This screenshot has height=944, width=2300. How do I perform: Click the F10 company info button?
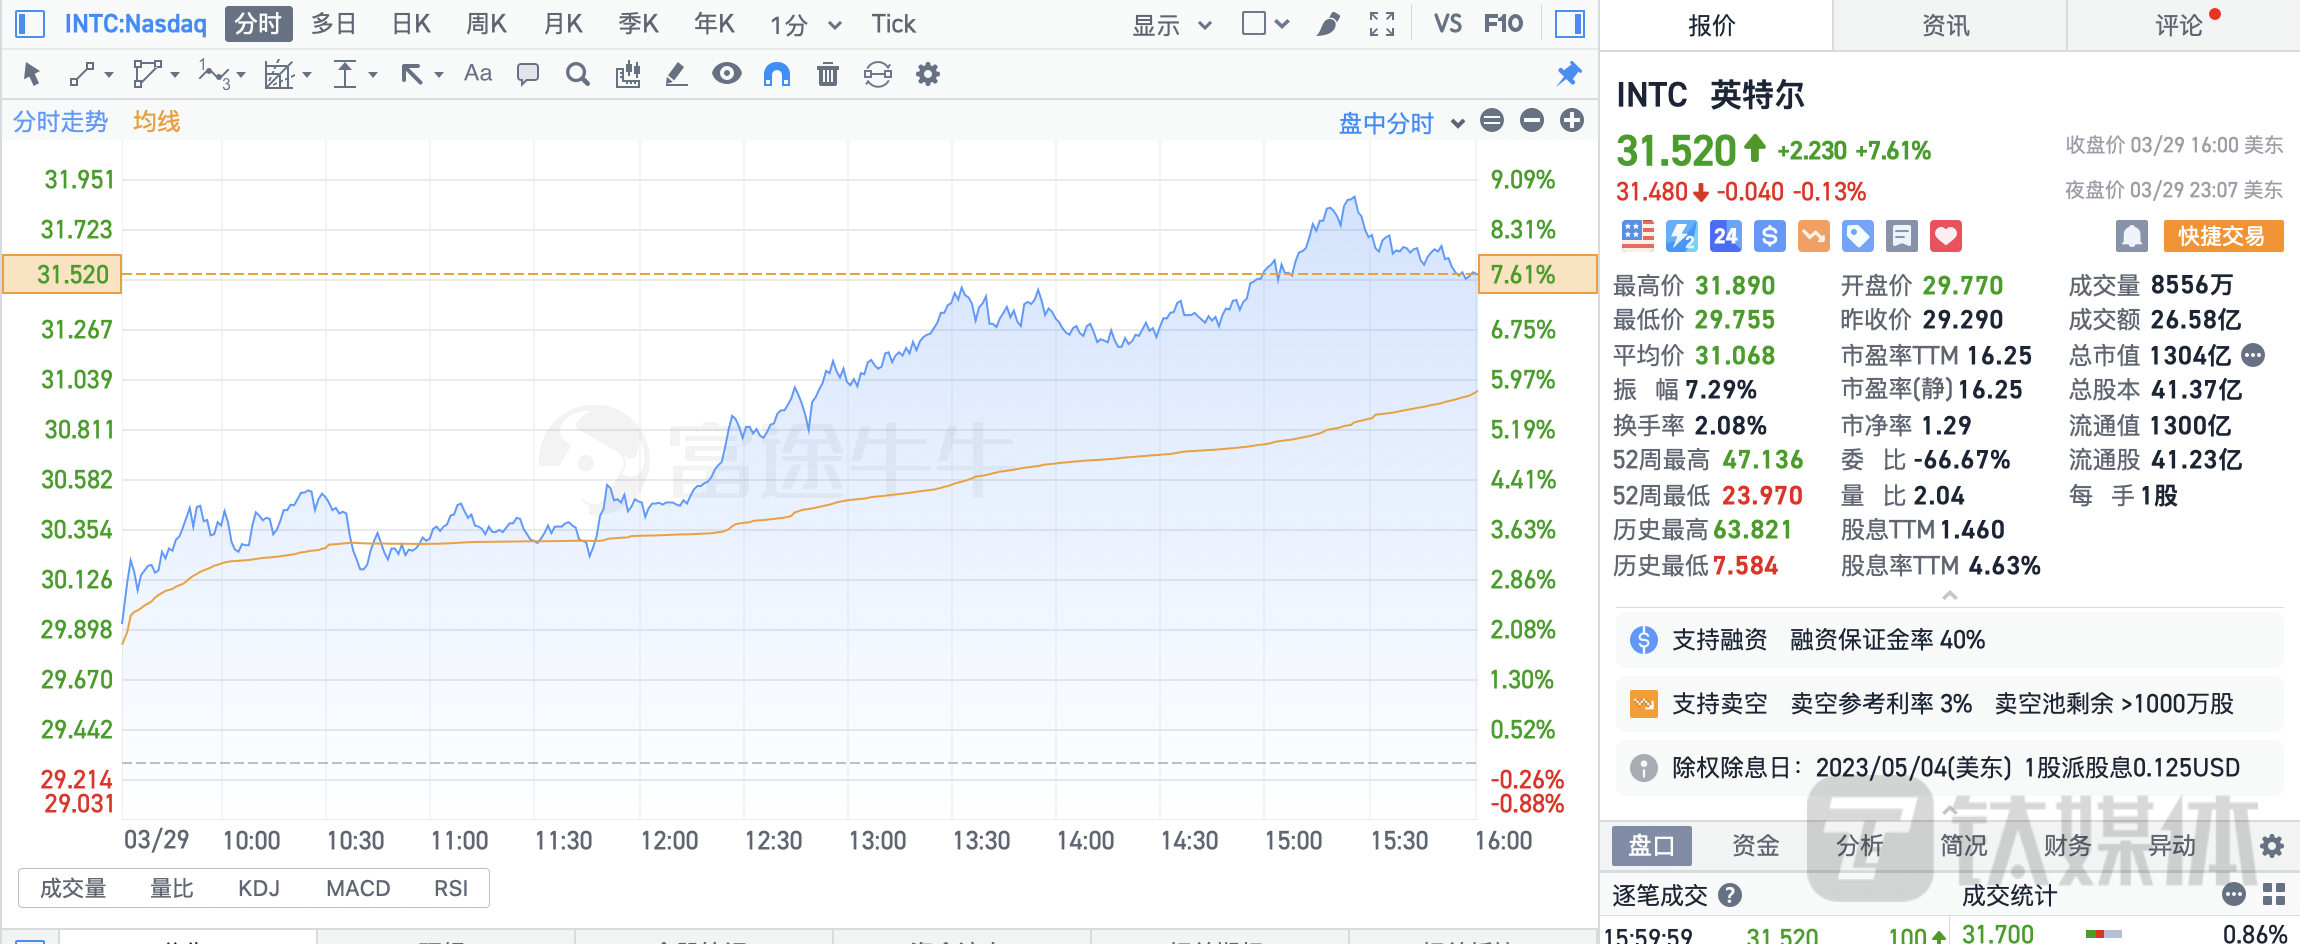coord(1503,24)
